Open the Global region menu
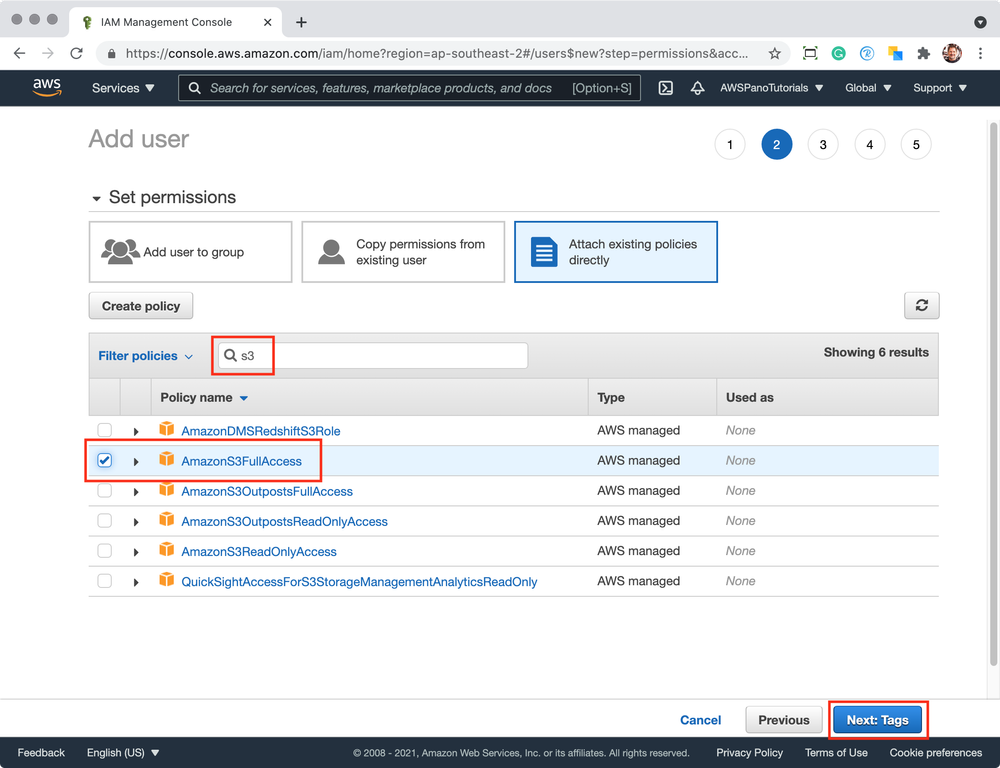 click(x=868, y=88)
